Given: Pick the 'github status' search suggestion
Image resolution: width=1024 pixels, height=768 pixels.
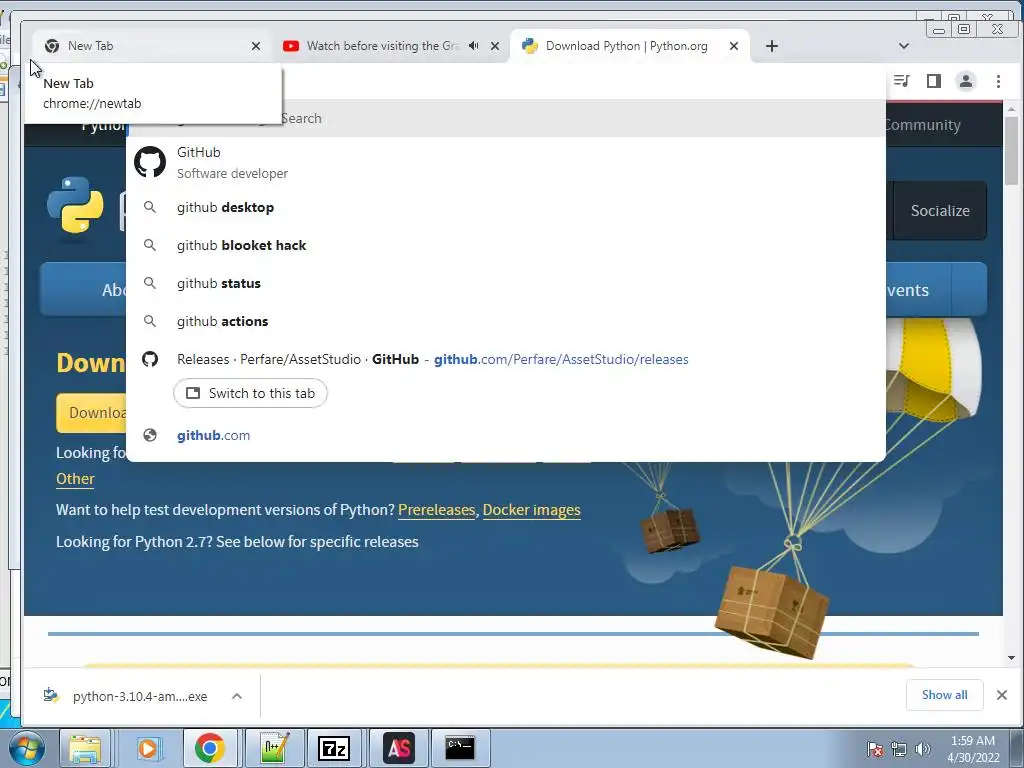Looking at the screenshot, I should (505, 283).
